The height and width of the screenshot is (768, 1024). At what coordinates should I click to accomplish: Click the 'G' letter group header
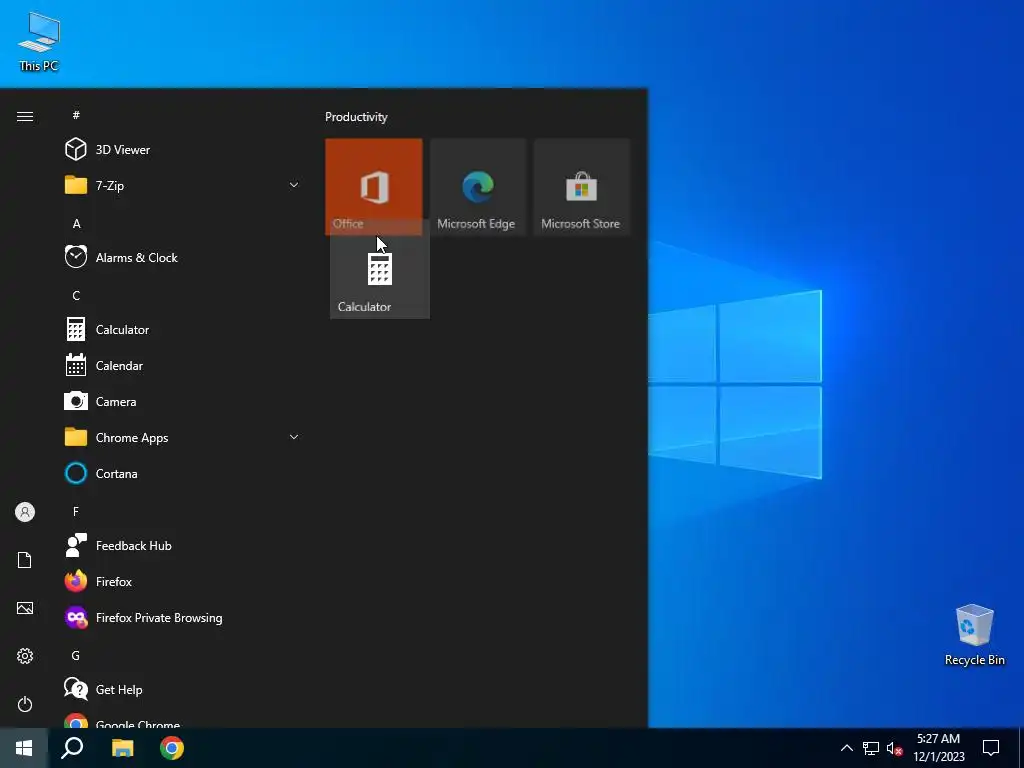76,656
